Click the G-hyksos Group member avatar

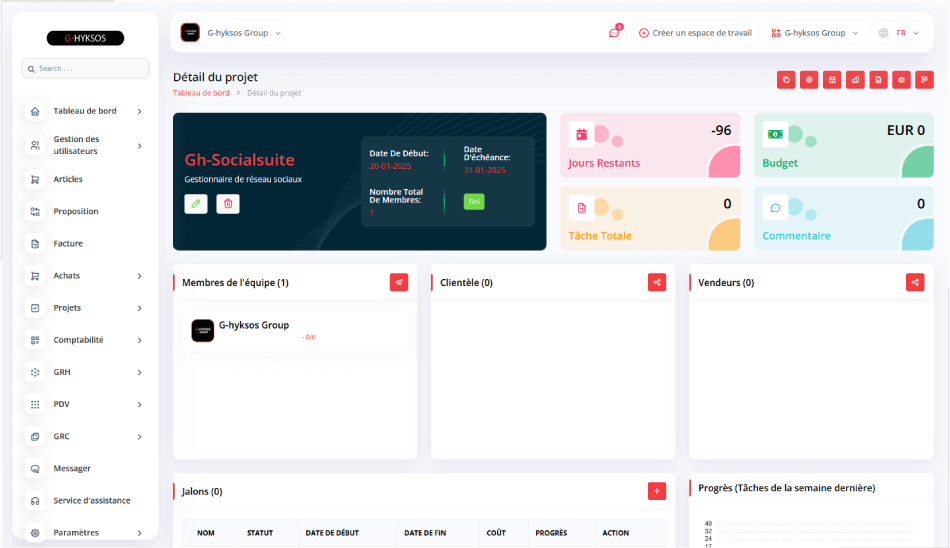(x=203, y=331)
